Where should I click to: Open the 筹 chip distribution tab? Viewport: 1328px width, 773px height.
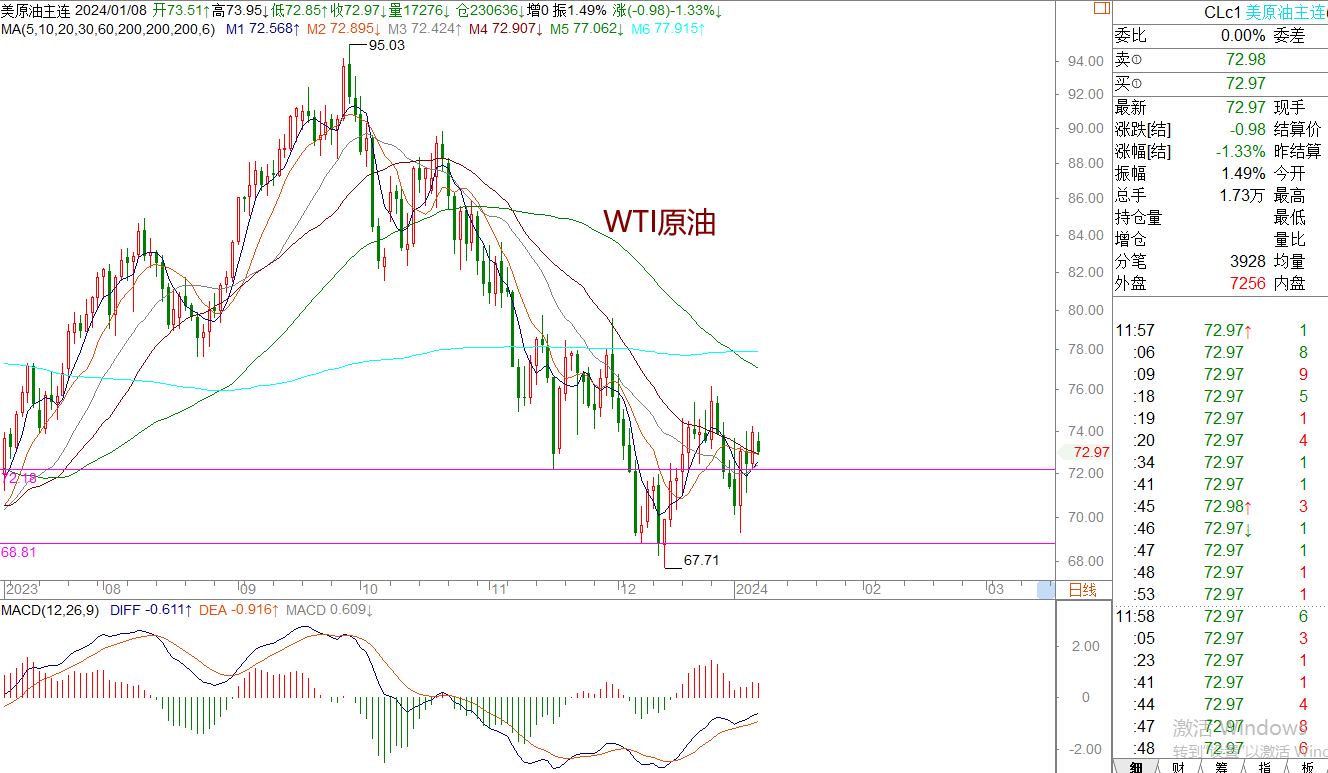click(1221, 767)
